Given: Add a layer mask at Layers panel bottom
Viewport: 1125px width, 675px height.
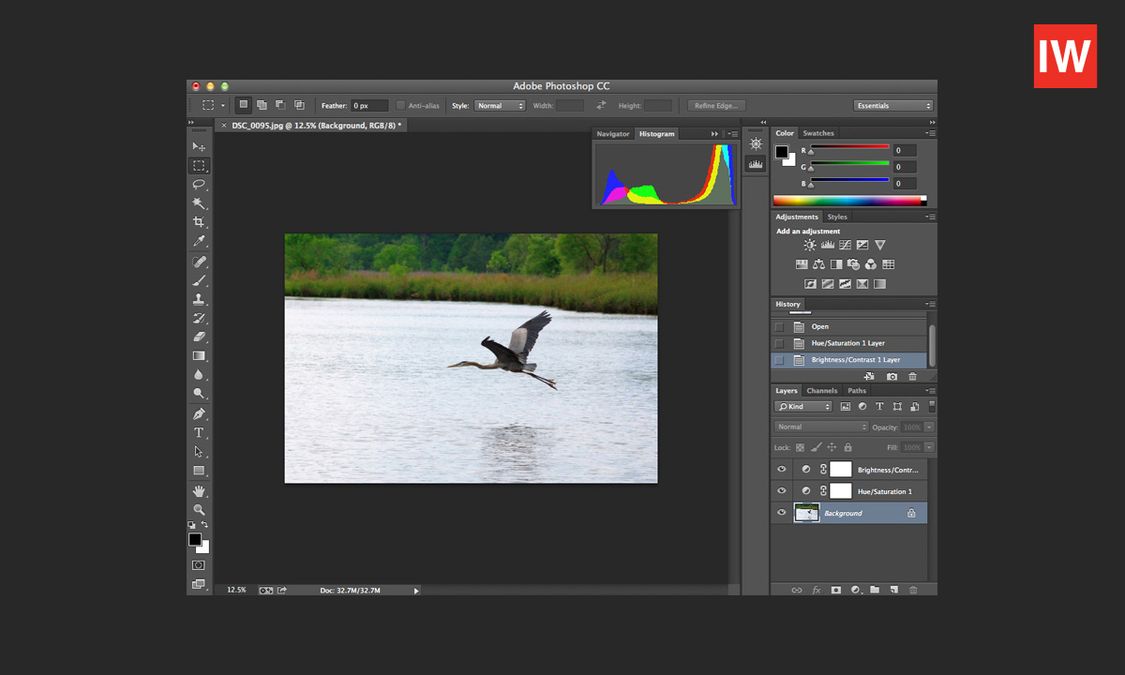Looking at the screenshot, I should pos(836,590).
